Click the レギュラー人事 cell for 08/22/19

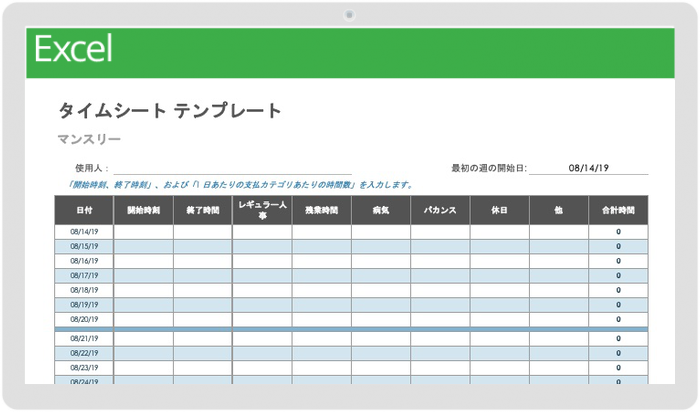[x=262, y=353]
